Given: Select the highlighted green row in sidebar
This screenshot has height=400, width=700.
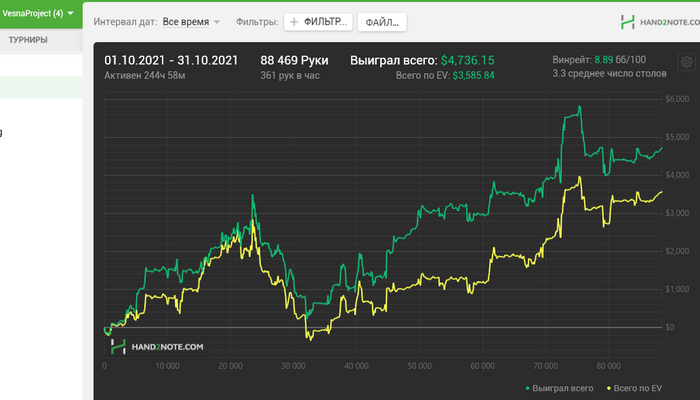Looking at the screenshot, I should click(x=41, y=87).
